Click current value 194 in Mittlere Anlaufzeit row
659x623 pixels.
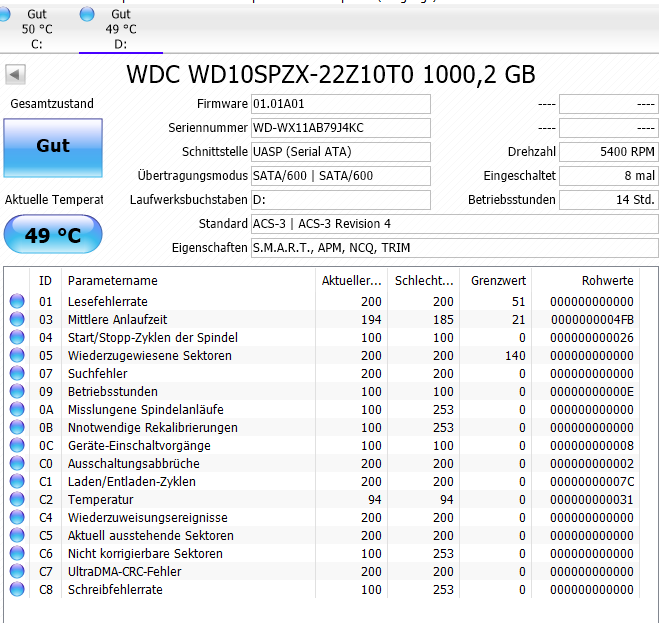371,319
